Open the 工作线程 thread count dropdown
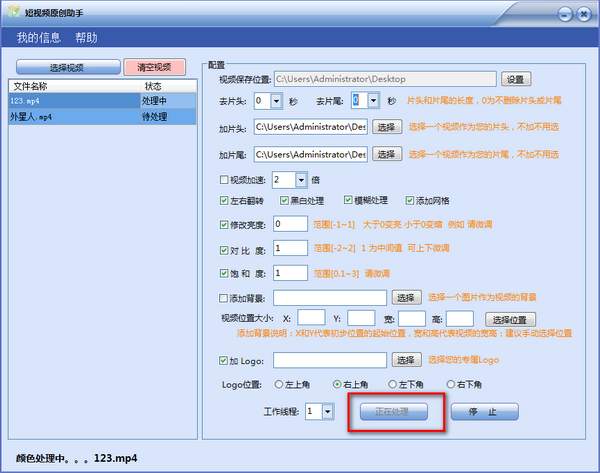This screenshot has height=473, width=600. tap(328, 411)
